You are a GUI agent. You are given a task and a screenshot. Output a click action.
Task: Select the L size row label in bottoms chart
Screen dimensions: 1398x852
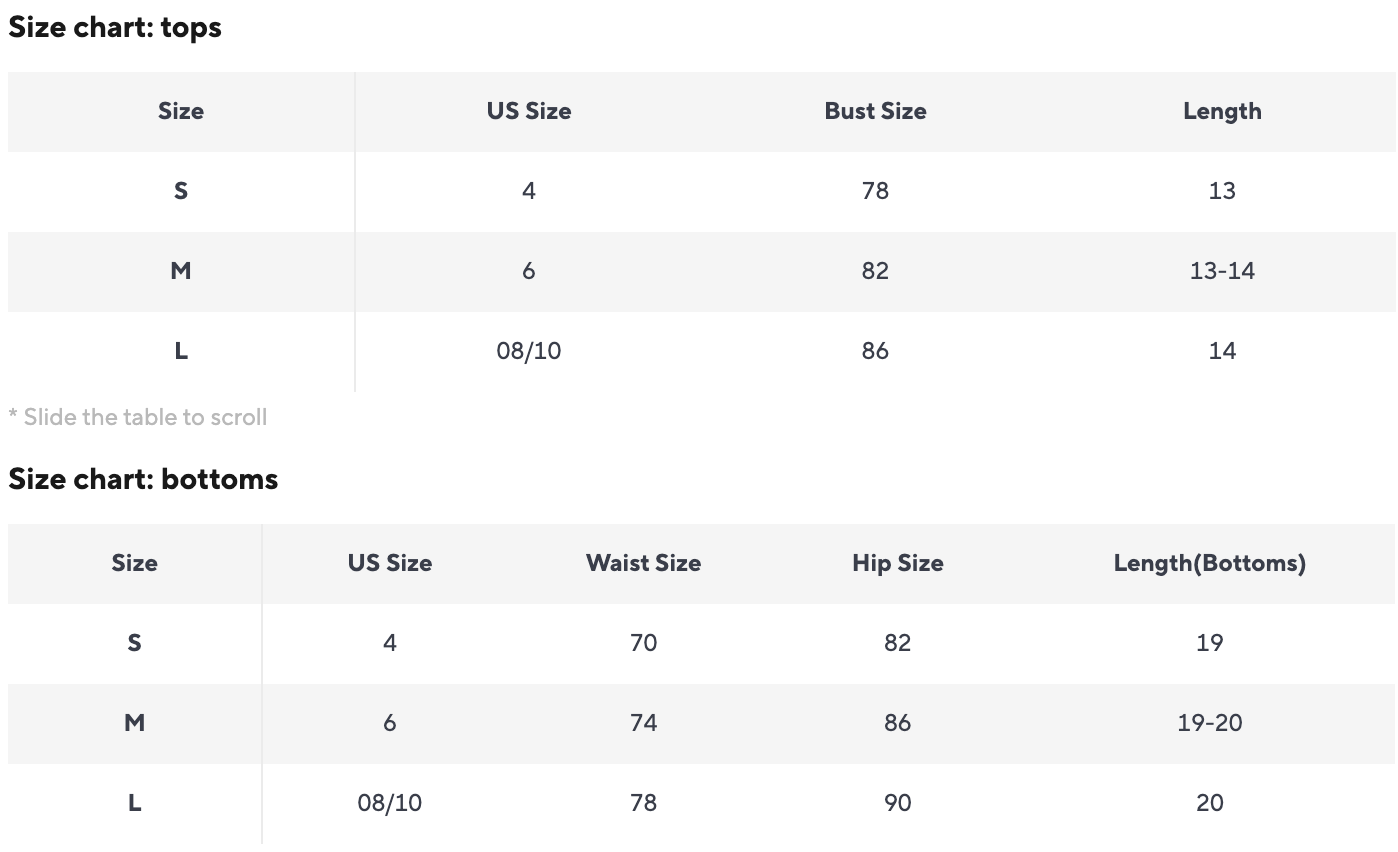135,803
